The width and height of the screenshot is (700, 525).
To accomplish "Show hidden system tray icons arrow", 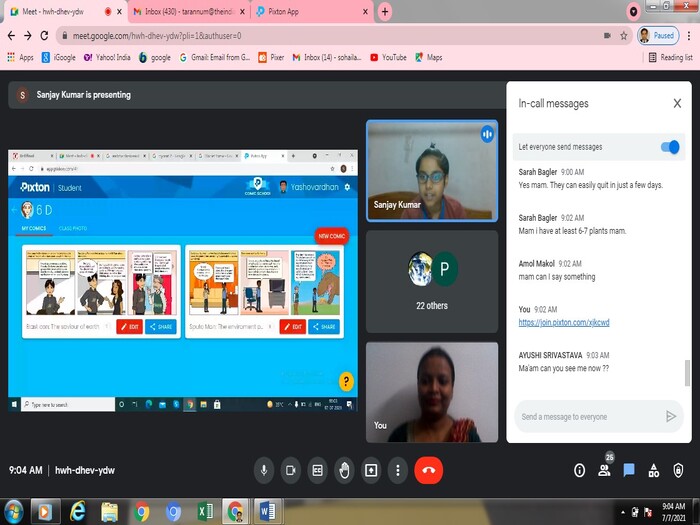I will (623, 512).
